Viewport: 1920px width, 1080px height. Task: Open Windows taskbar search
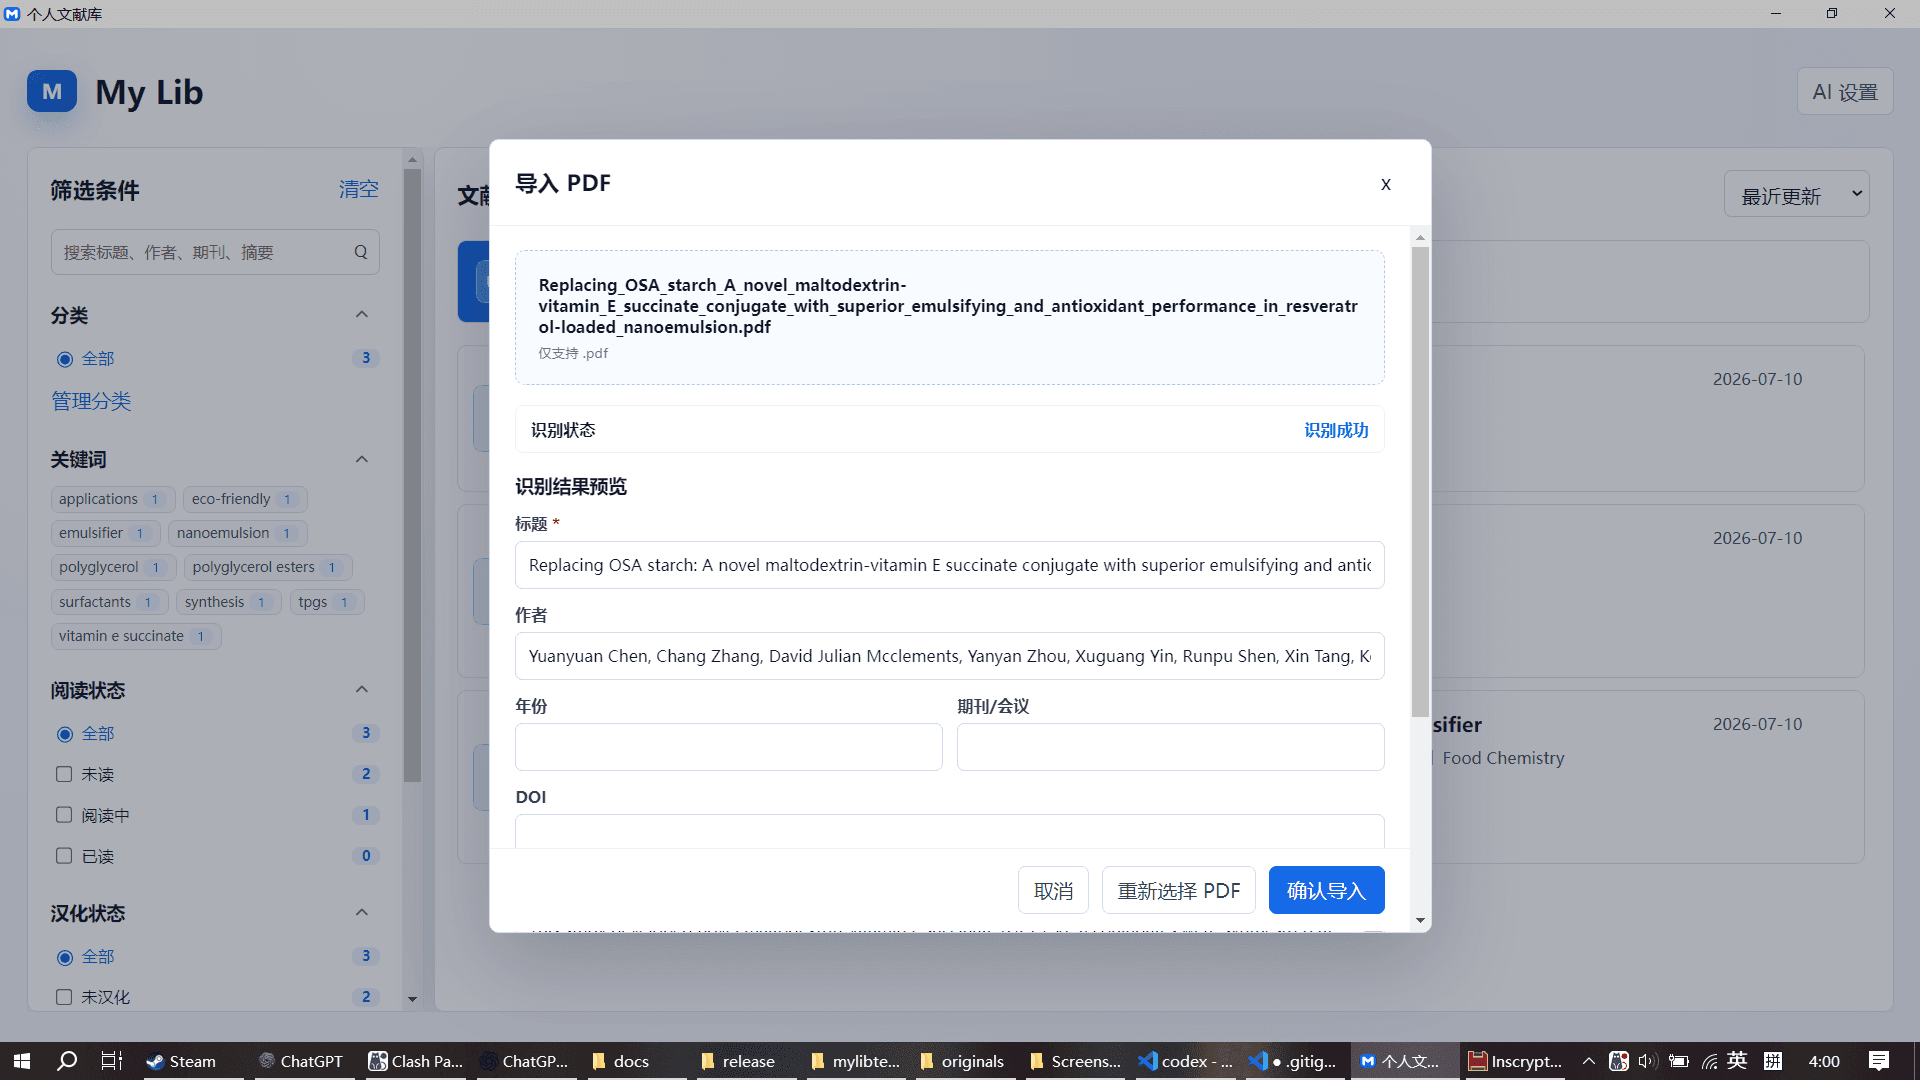67,1061
